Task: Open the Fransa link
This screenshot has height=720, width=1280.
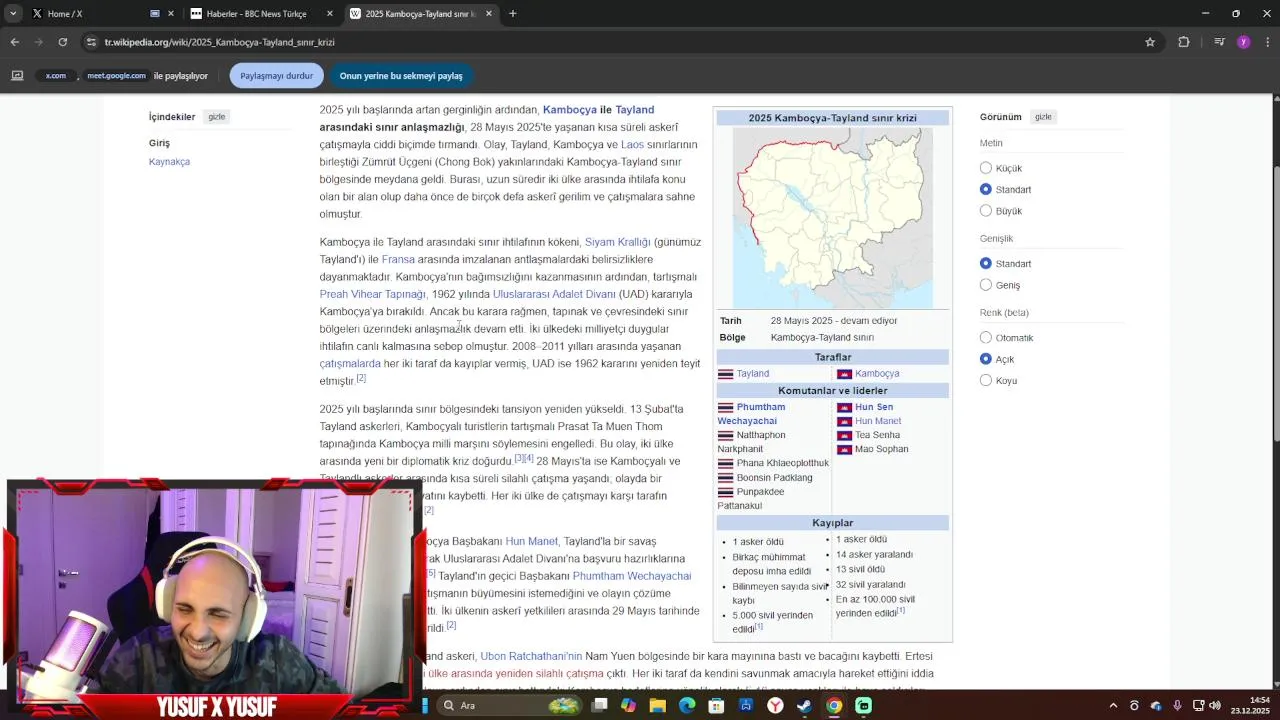Action: click(398, 260)
